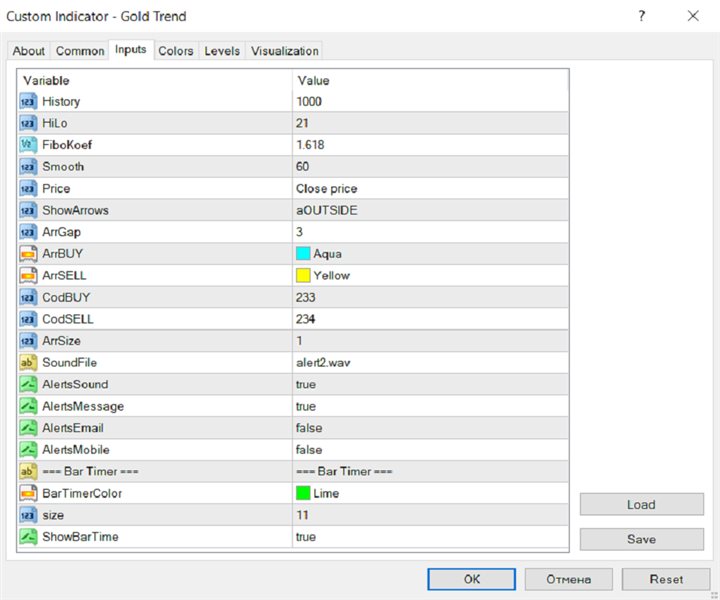Screen dimensions: 720x600
Task: Click the boolean icon beside AlertsMessage
Action: click(x=28, y=406)
